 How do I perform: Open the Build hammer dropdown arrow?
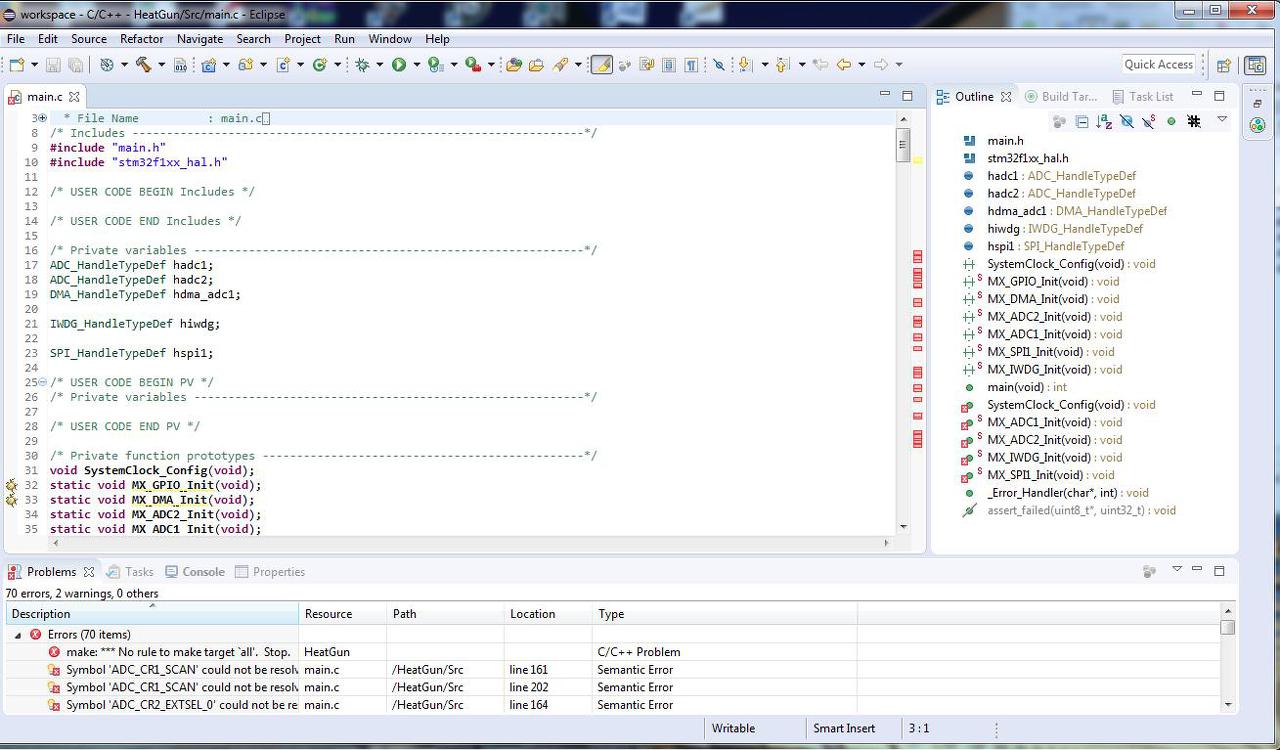coord(160,65)
